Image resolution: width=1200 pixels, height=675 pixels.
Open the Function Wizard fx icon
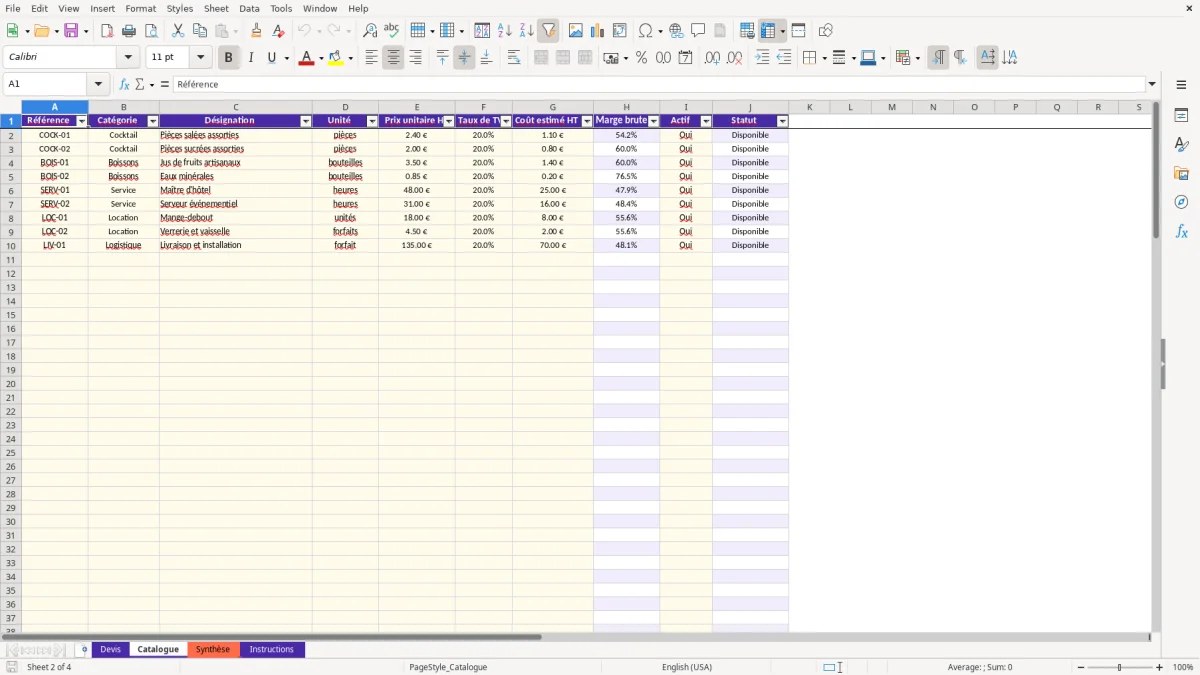(125, 85)
